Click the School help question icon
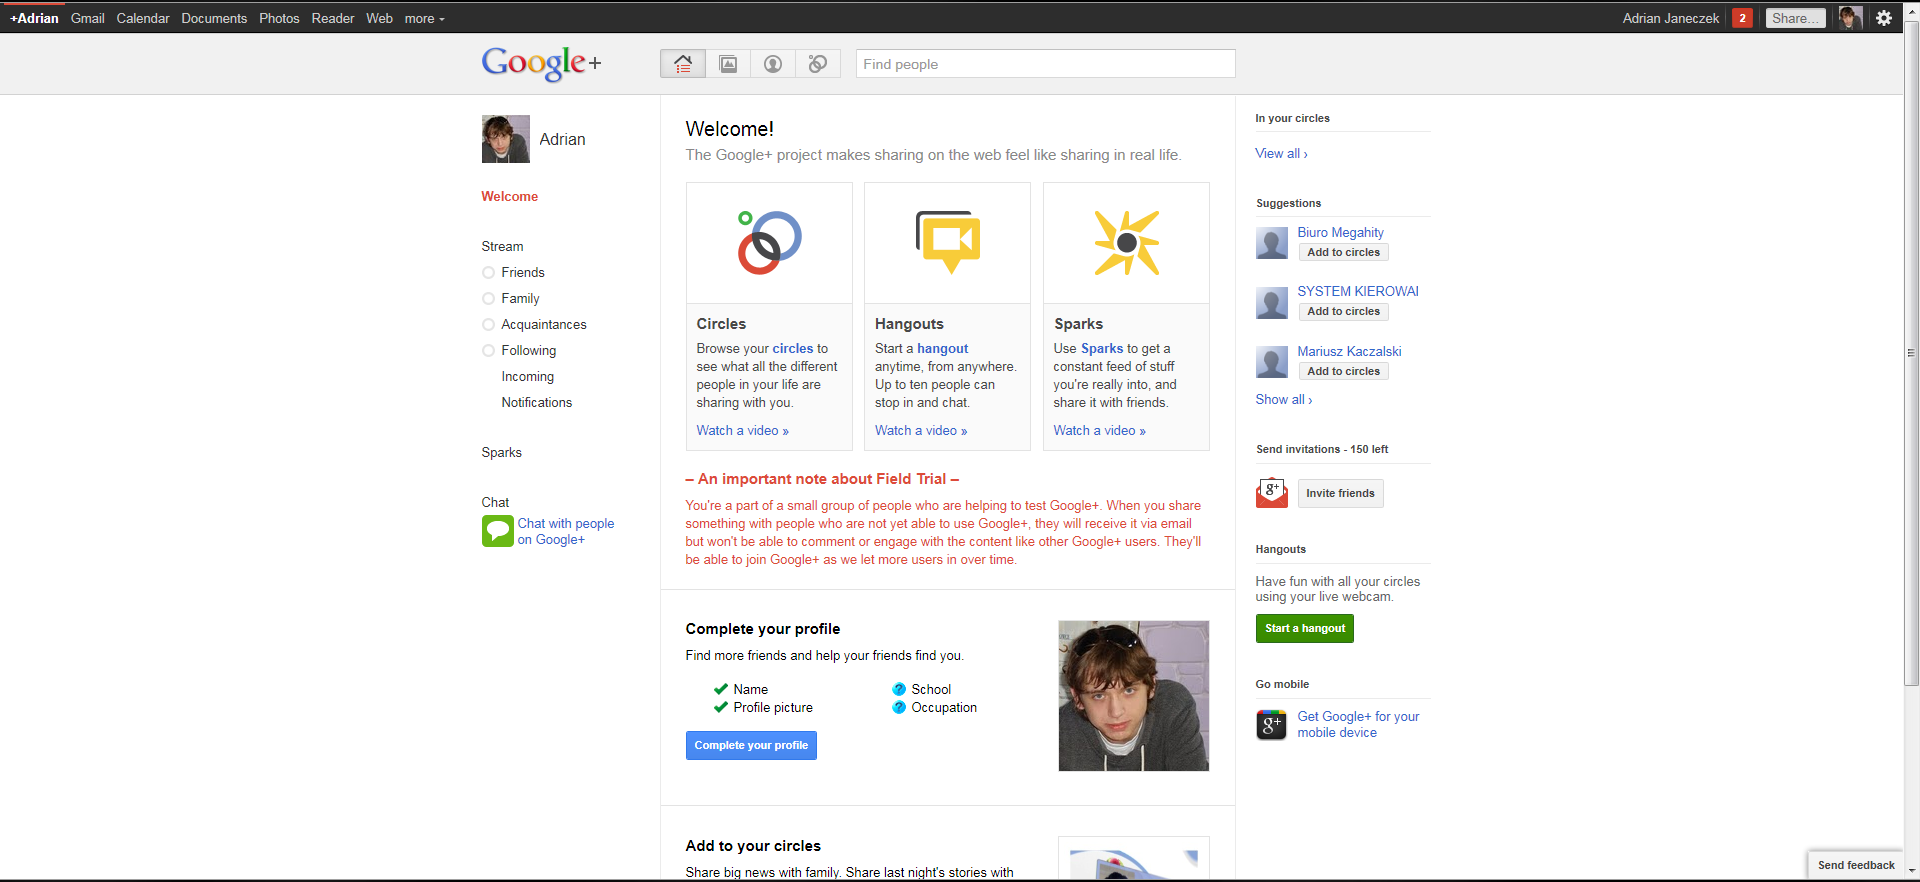 (x=899, y=689)
